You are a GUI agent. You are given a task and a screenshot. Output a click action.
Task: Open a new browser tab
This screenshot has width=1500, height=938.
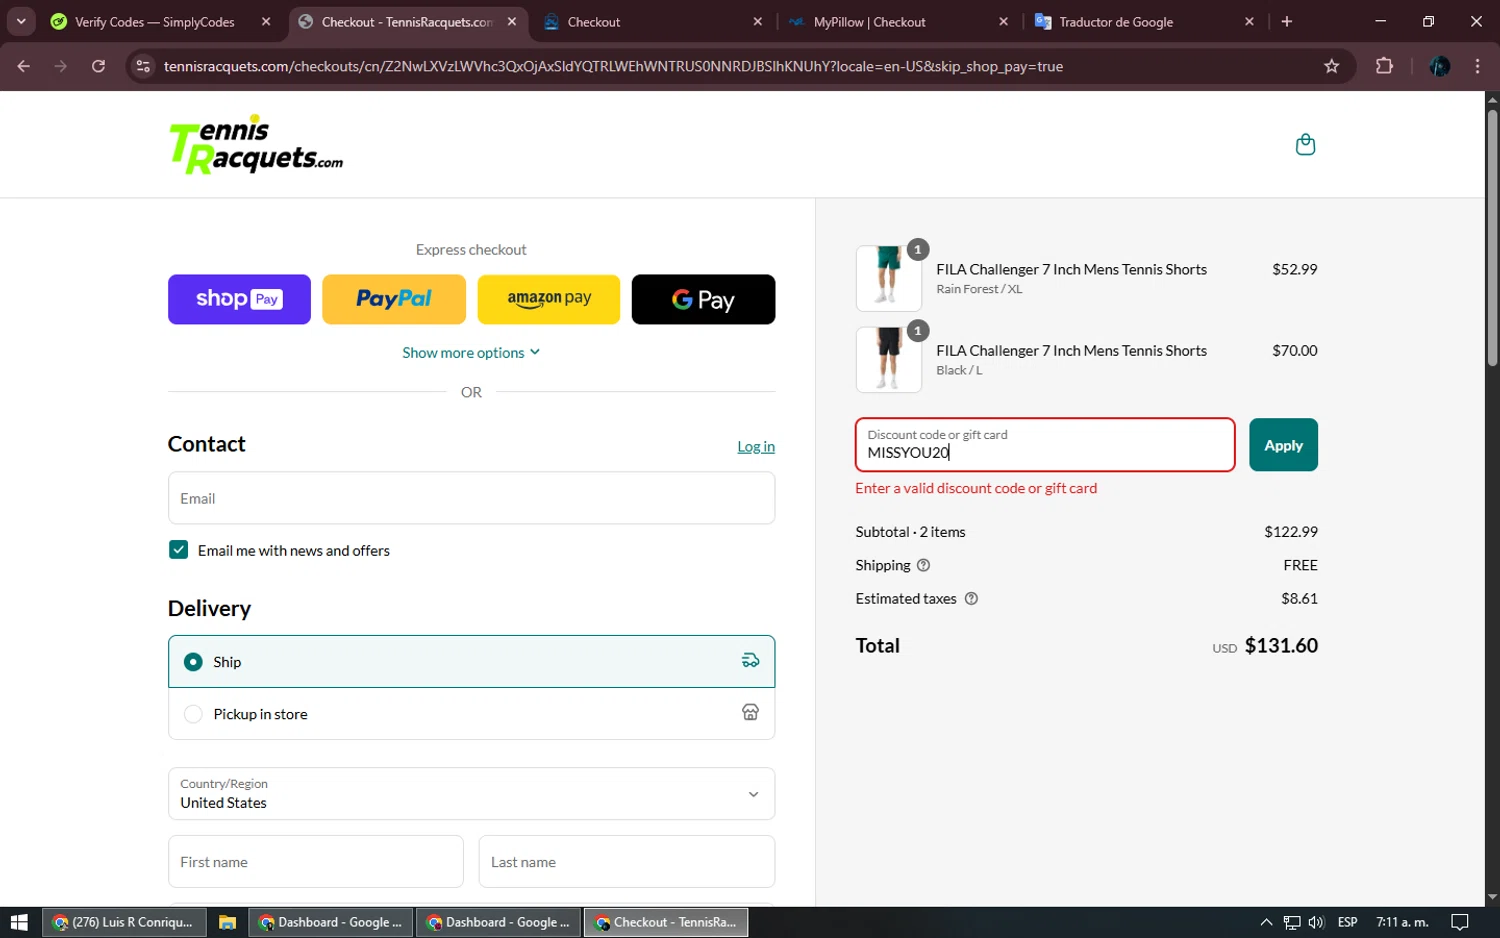point(1287,21)
